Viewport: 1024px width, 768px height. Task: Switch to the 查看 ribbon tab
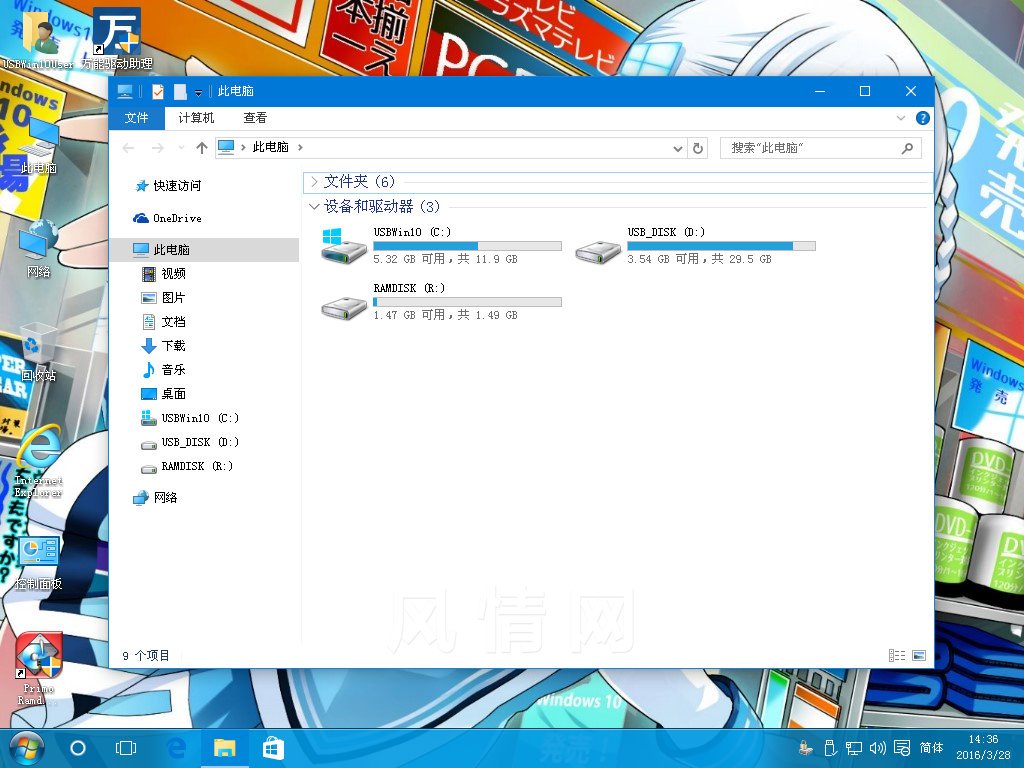[x=255, y=118]
